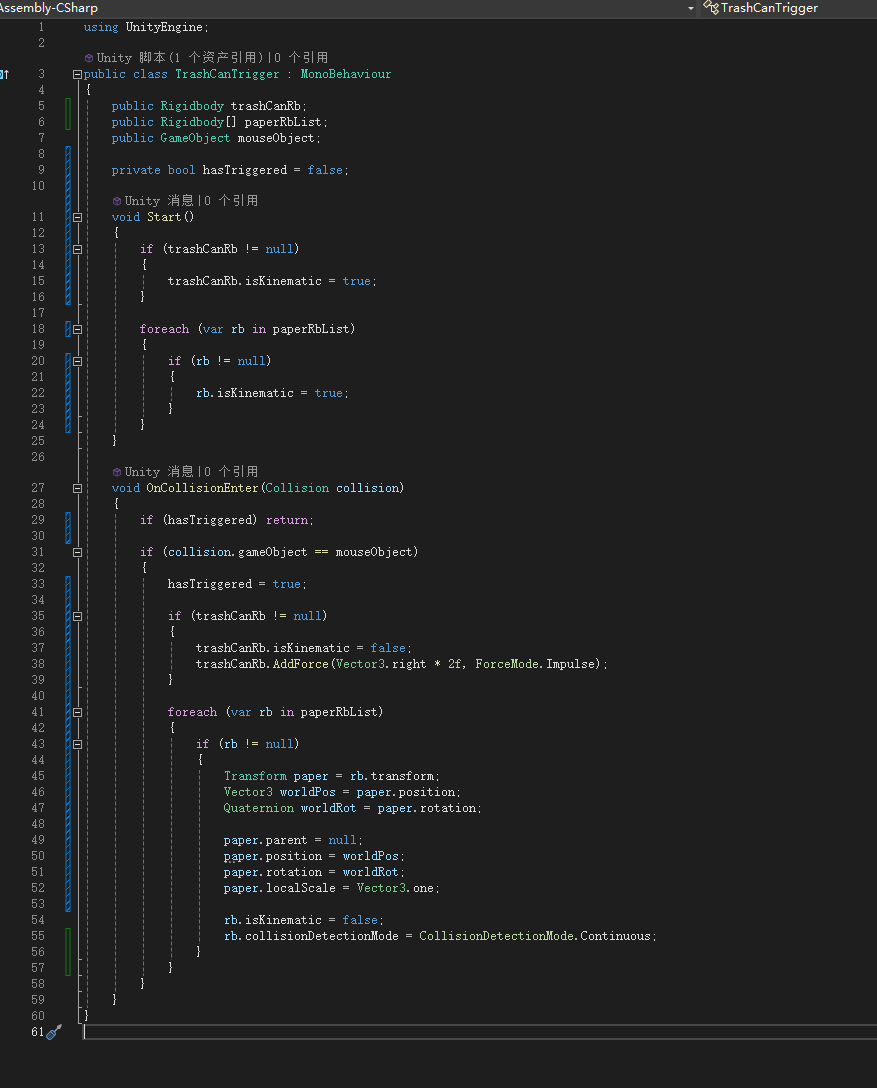
Task: Click 'Continuous' on line 55
Action: pos(615,936)
